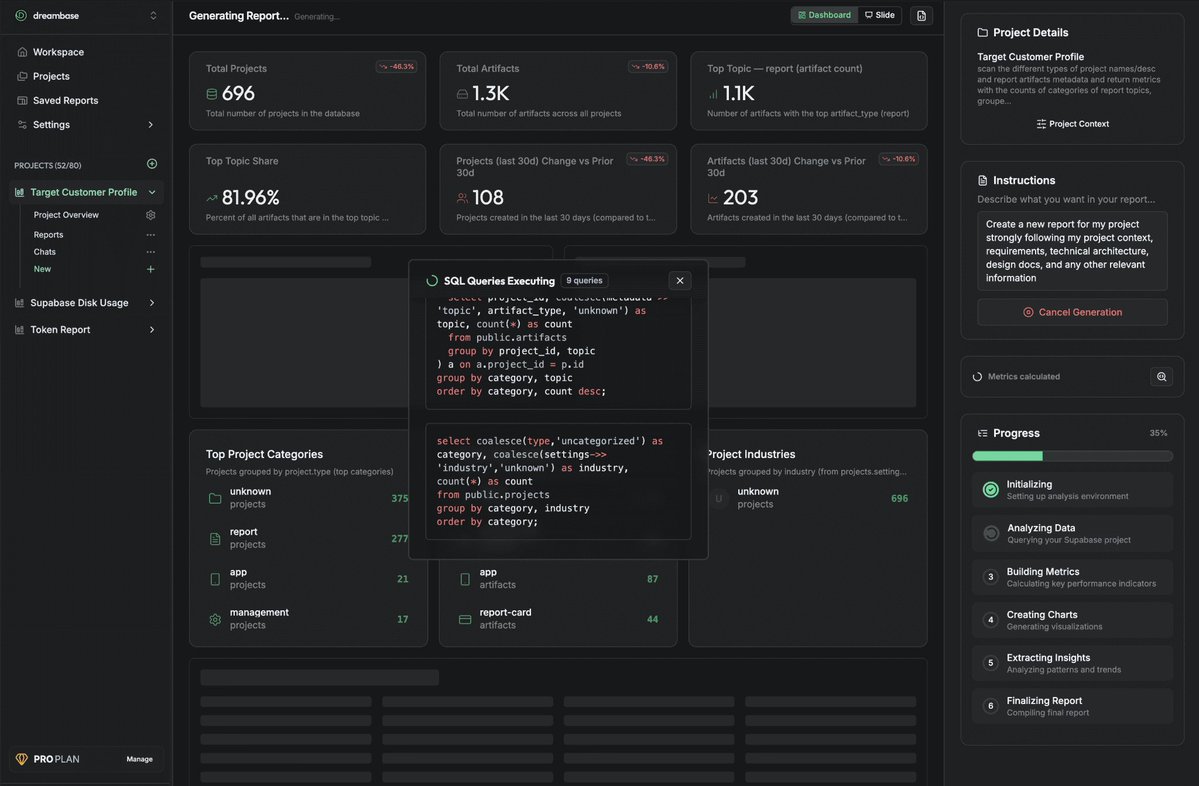Click the SQL Queries Executing spinner icon
This screenshot has width=1199, height=786.
432,281
